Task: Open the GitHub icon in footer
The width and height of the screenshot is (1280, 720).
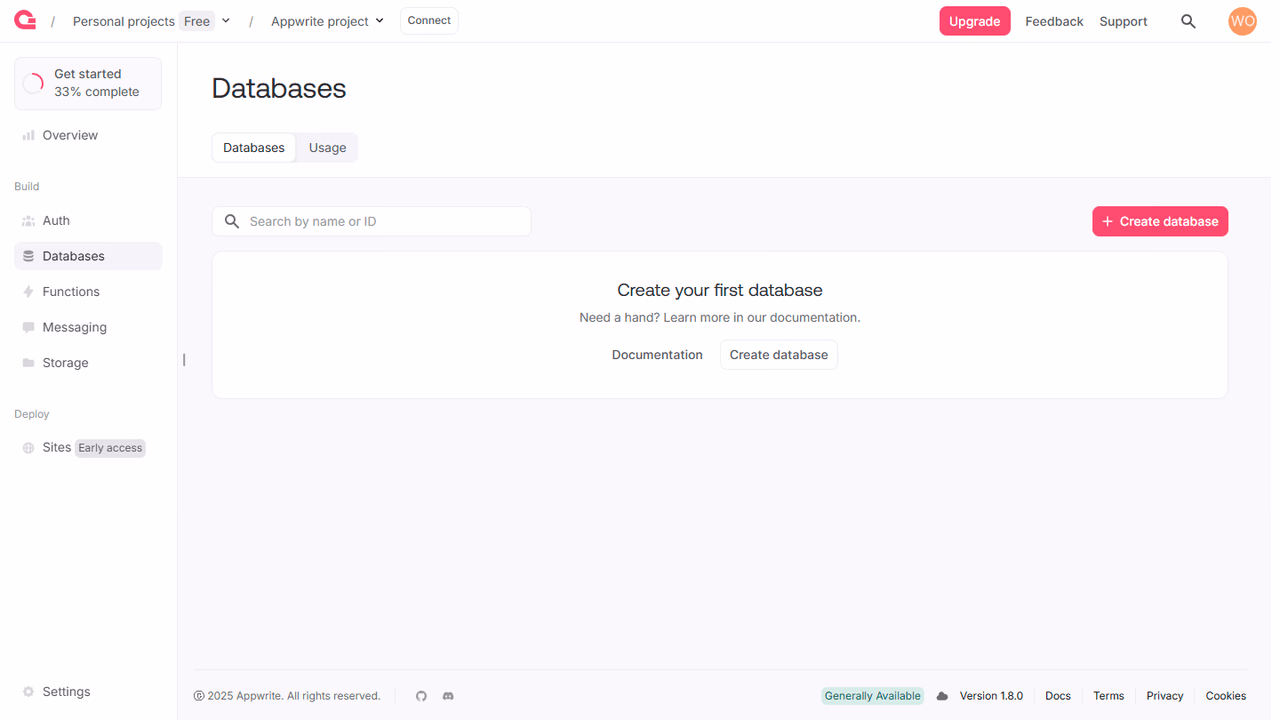Action: pos(421,696)
